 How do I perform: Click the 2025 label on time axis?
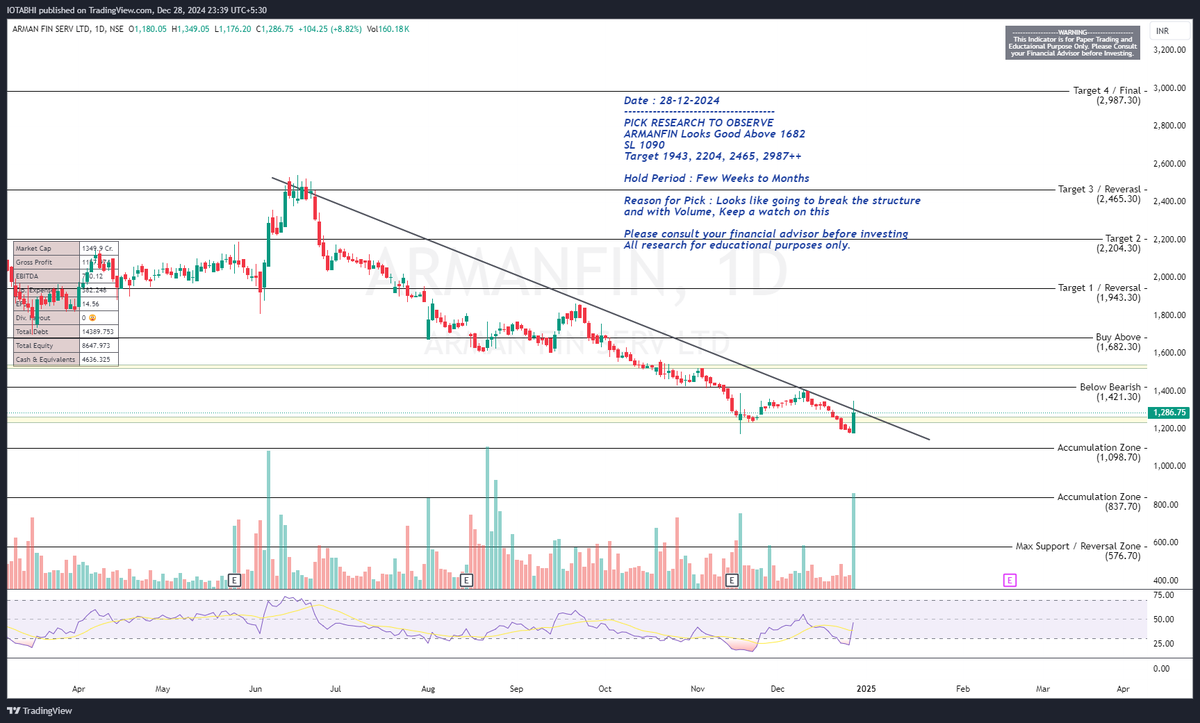pyautogui.click(x=868, y=689)
